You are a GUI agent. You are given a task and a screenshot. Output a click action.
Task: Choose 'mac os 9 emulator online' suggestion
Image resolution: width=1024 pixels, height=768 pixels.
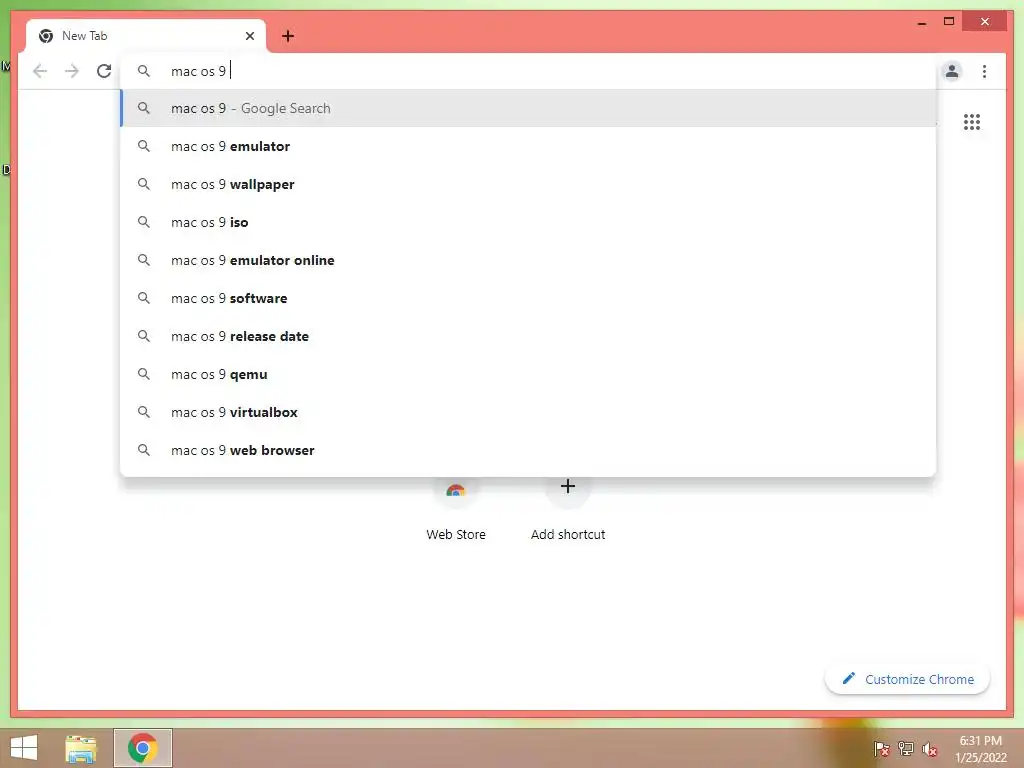(528, 260)
